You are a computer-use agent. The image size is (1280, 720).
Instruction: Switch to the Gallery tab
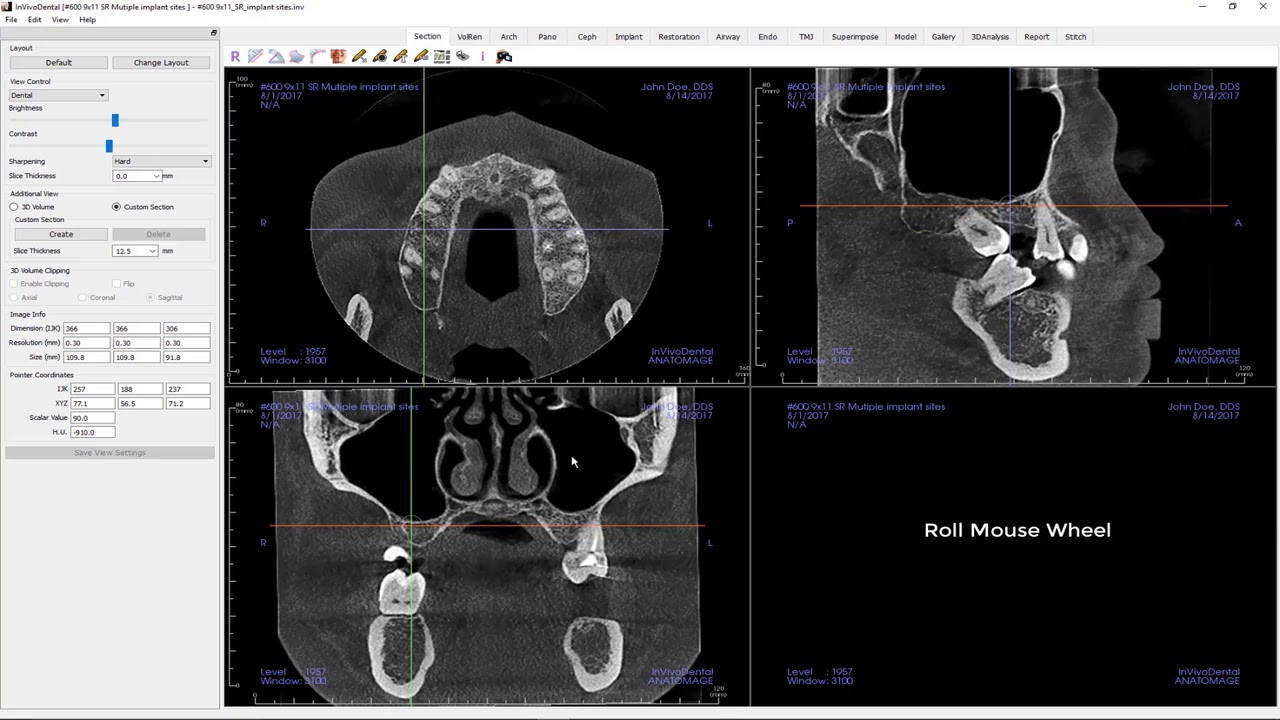(944, 37)
